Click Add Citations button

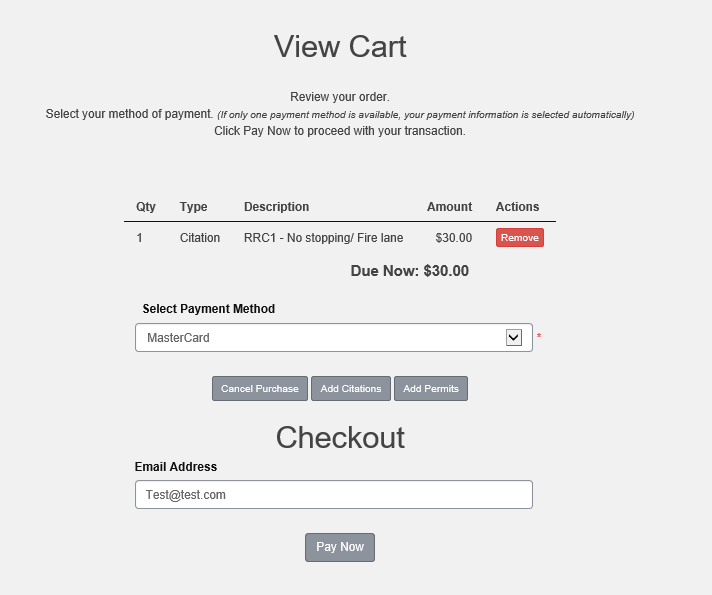[351, 388]
